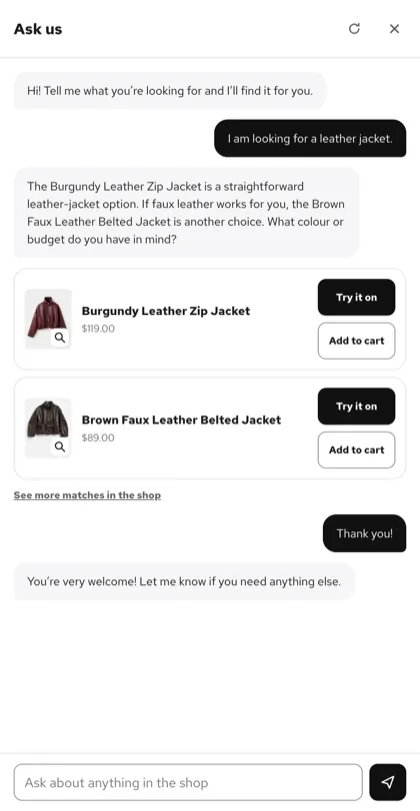
Task: Try on the Burgundy Leather Zip Jacket
Action: point(356,297)
